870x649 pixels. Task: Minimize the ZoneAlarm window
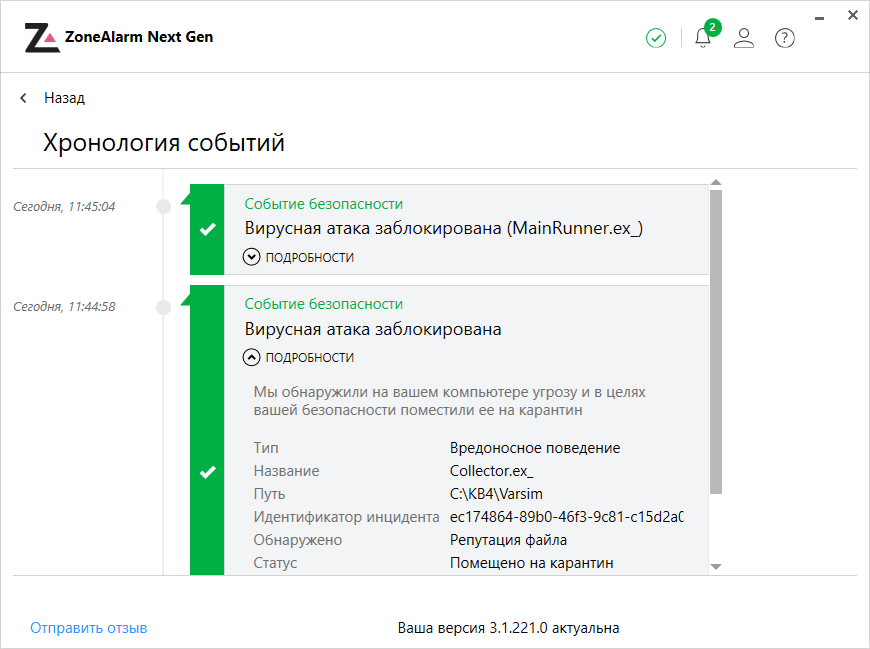820,19
